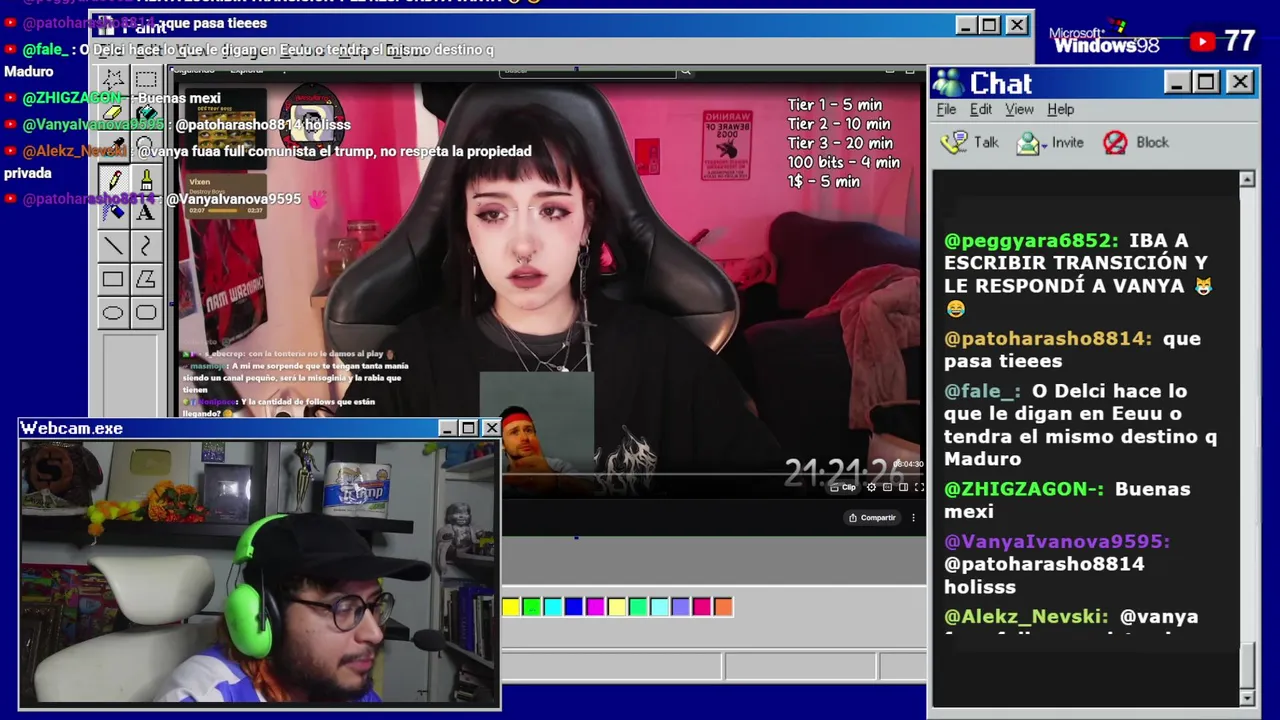
Task: Click the Clip button on the video
Action: [843, 487]
